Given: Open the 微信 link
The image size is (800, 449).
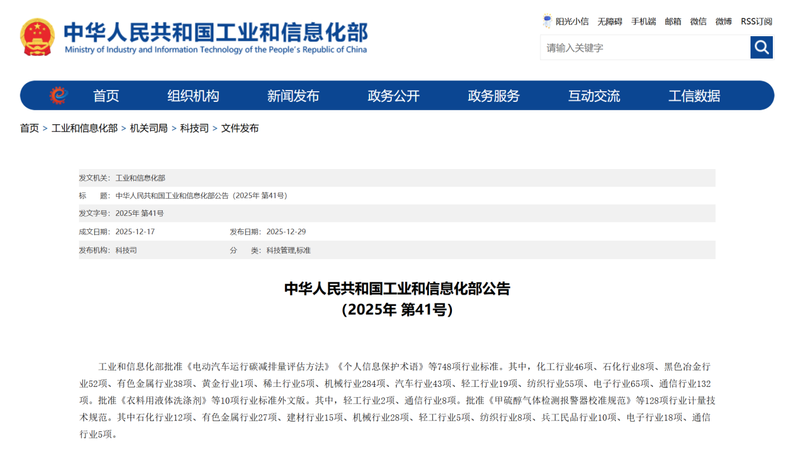Looking at the screenshot, I should coord(698,21).
